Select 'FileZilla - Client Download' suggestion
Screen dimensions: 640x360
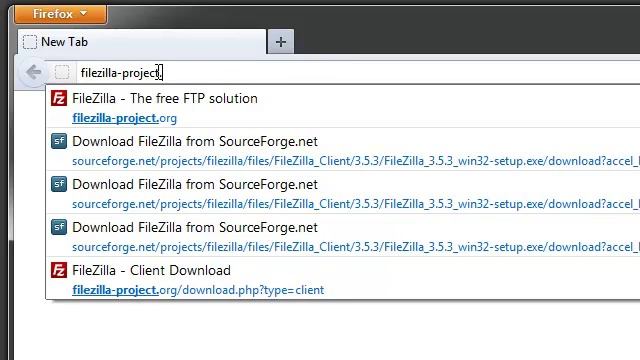click(343, 278)
